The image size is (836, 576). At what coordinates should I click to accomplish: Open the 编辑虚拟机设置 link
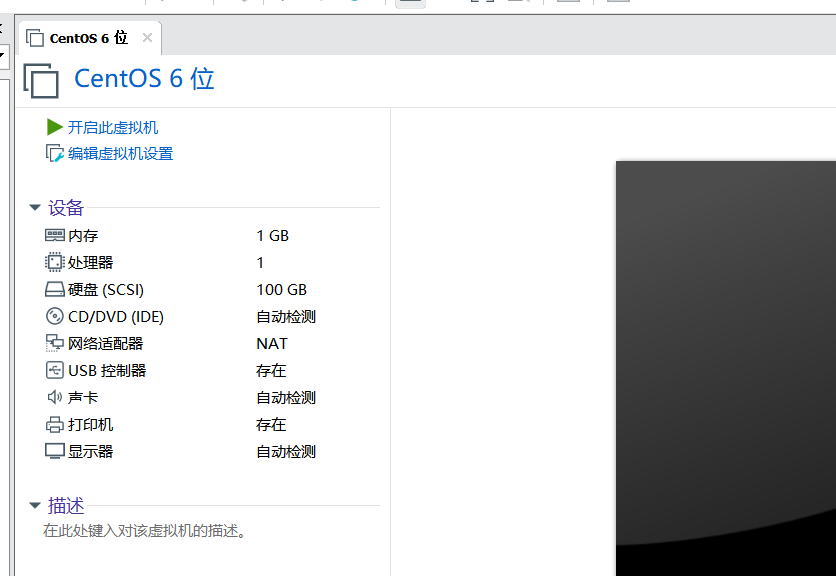point(120,154)
